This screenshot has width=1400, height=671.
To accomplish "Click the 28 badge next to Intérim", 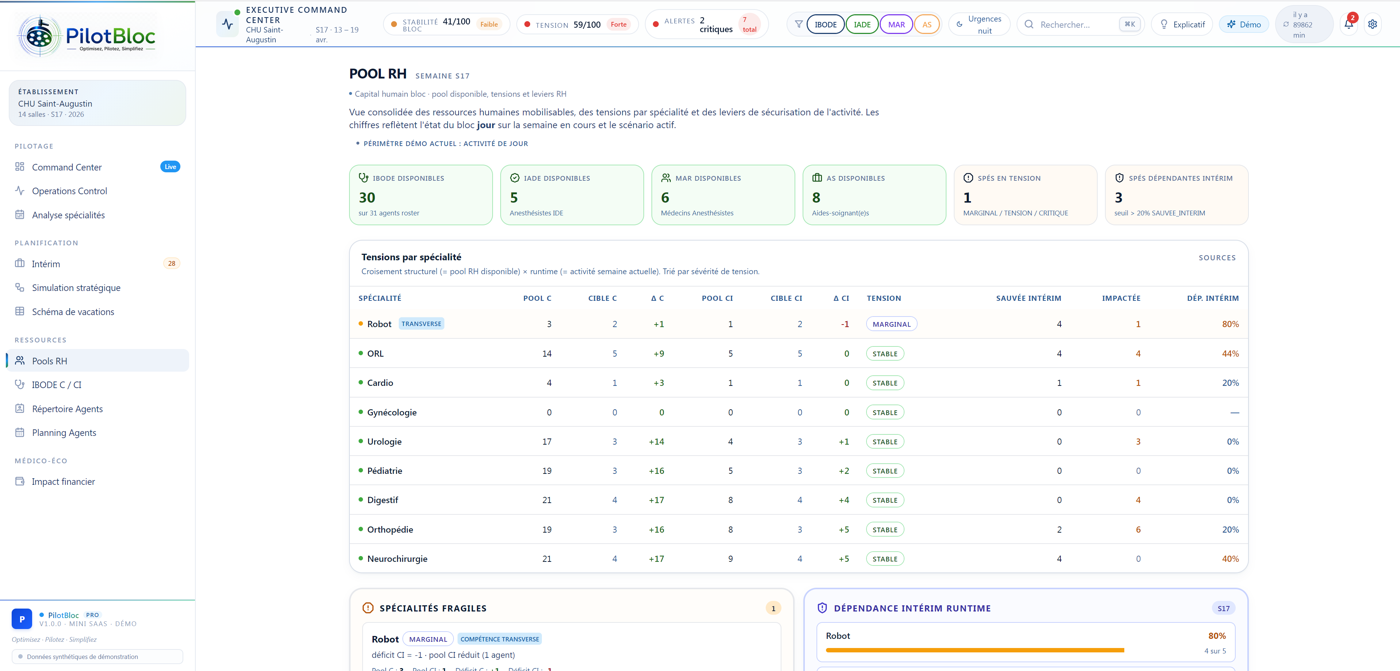I will [x=171, y=264].
